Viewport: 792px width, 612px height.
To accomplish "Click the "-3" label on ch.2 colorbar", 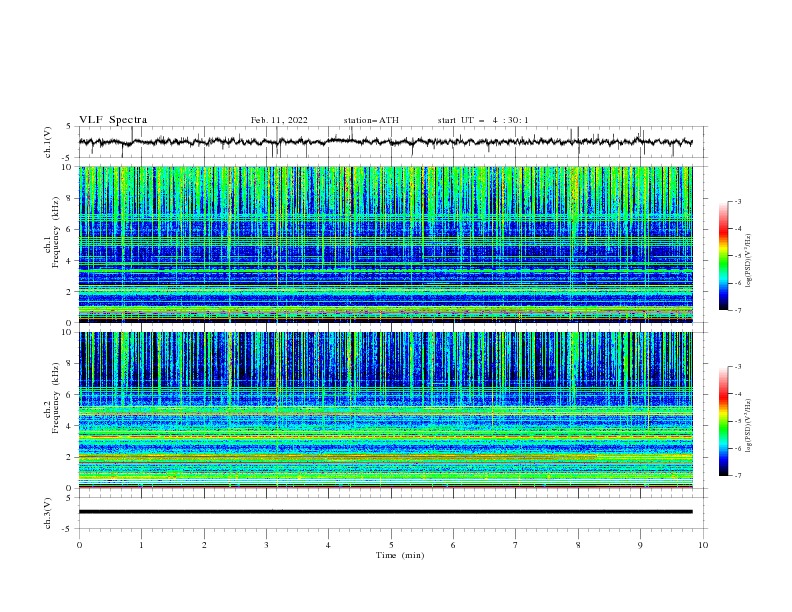I will pyautogui.click(x=738, y=367).
